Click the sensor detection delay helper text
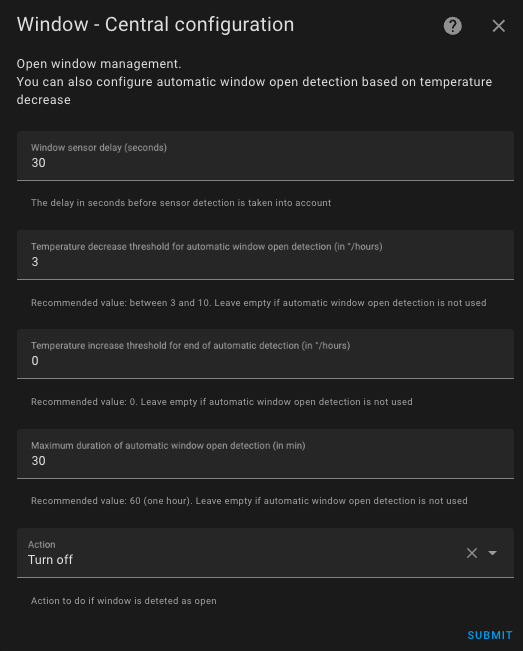Screen dimensions: 523x651 coord(181,203)
